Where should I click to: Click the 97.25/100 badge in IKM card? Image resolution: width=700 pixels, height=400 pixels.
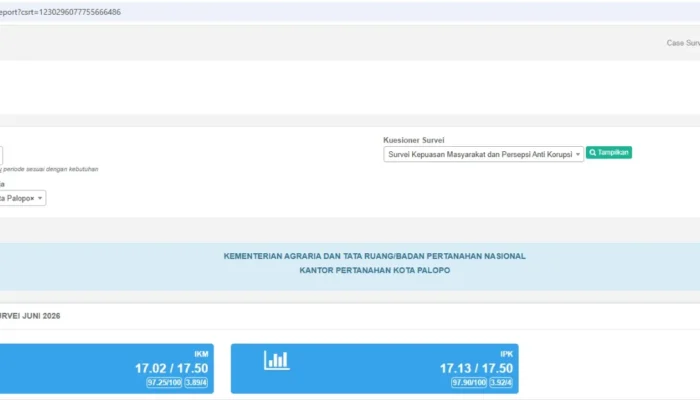tap(164, 383)
